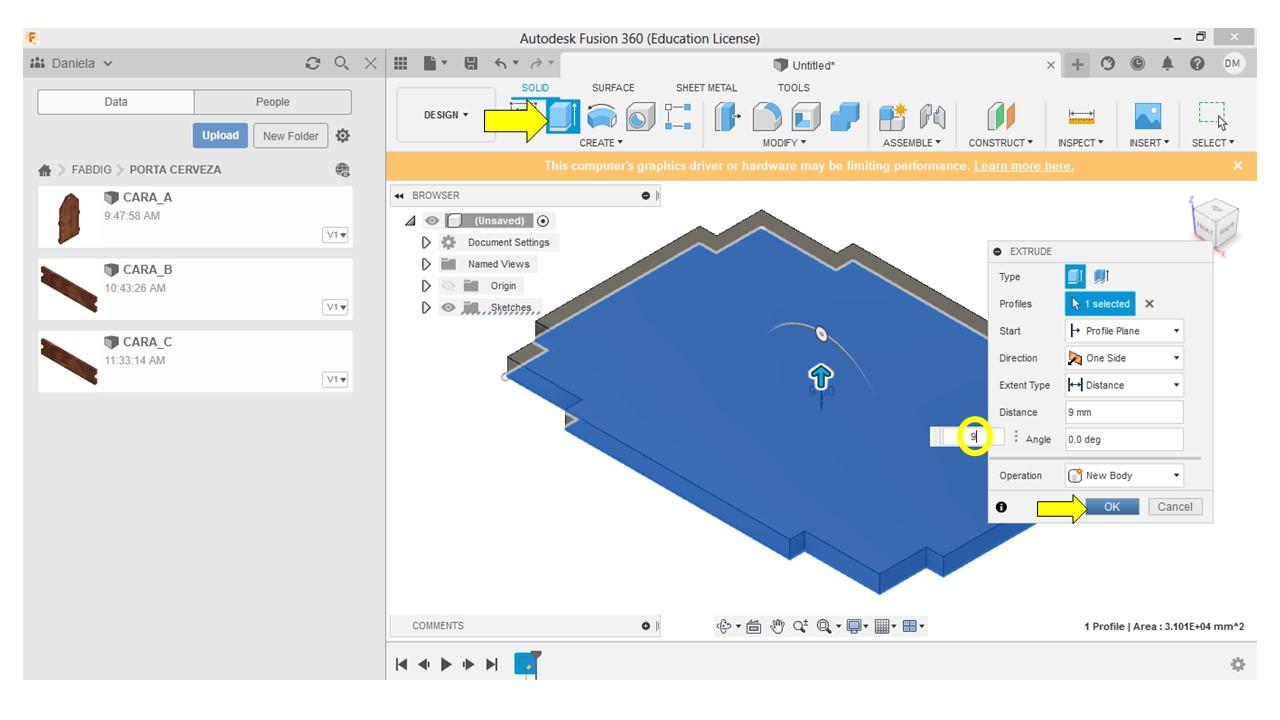
Task: Select the solid Extrude type icon
Action: (1075, 277)
